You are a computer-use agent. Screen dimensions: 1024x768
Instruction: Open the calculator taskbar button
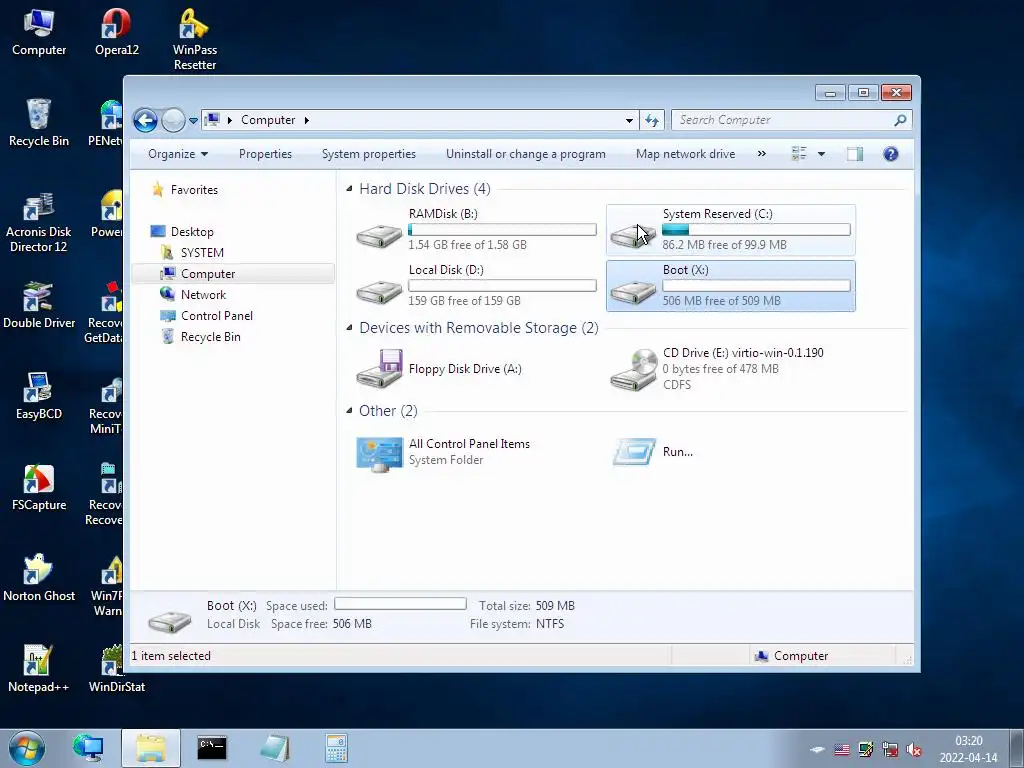point(336,748)
